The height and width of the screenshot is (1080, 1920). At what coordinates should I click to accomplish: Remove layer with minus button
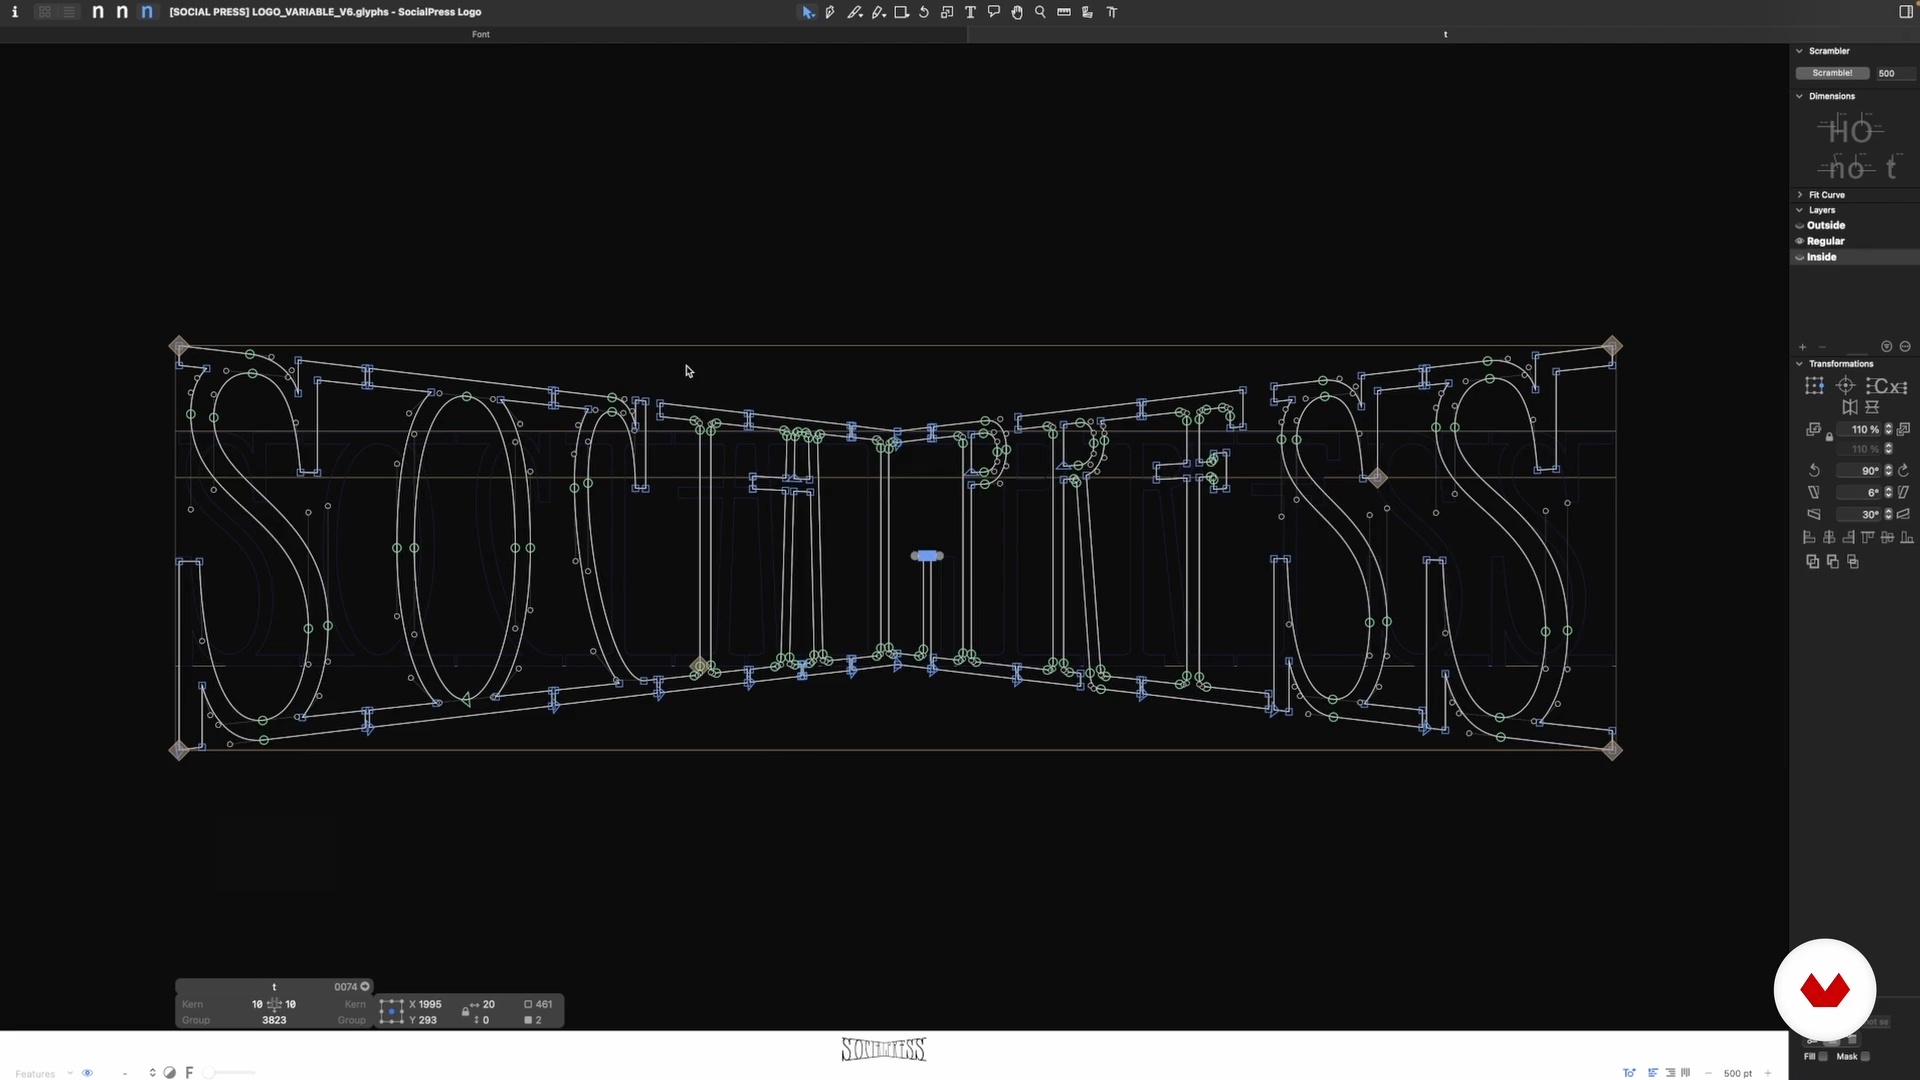coord(1822,347)
